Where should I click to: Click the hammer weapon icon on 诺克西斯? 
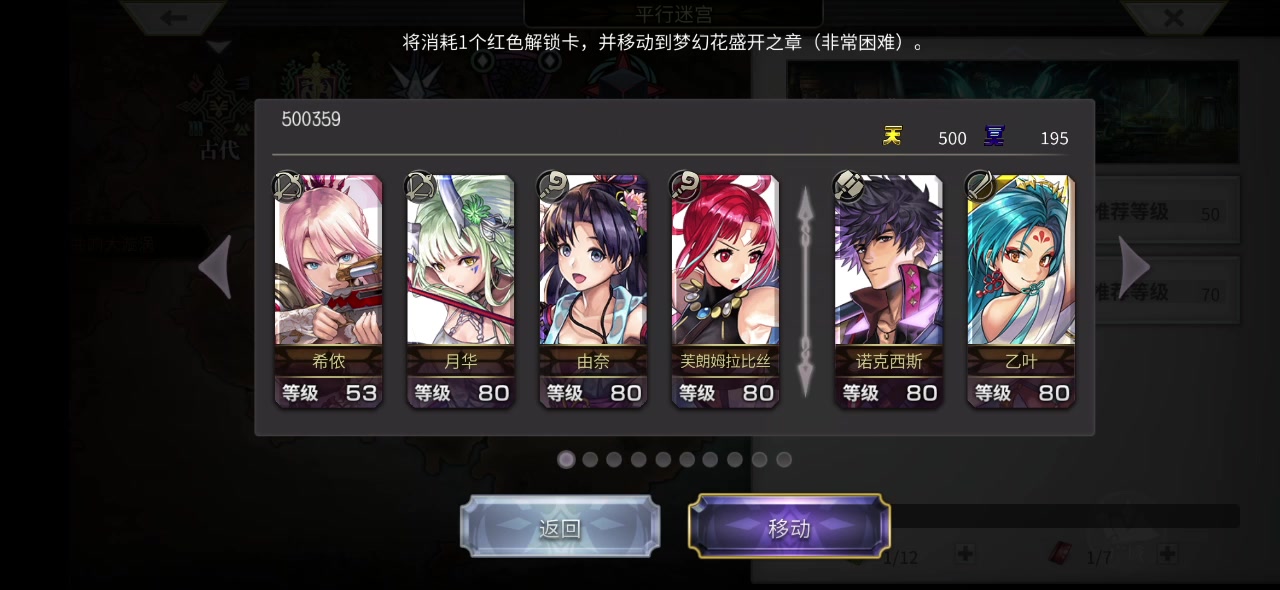pyautogui.click(x=848, y=186)
